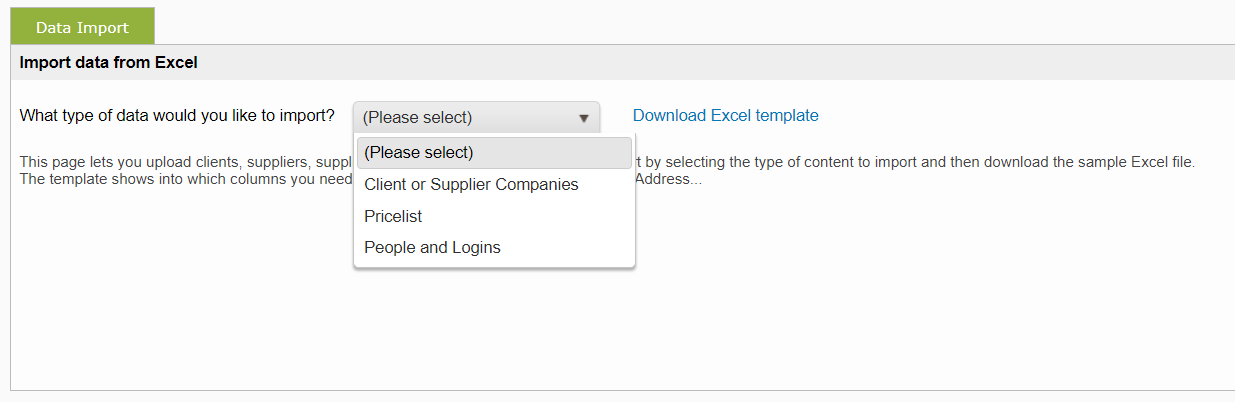
Task: Select the highlighted (Please select) list option
Action: (494, 153)
